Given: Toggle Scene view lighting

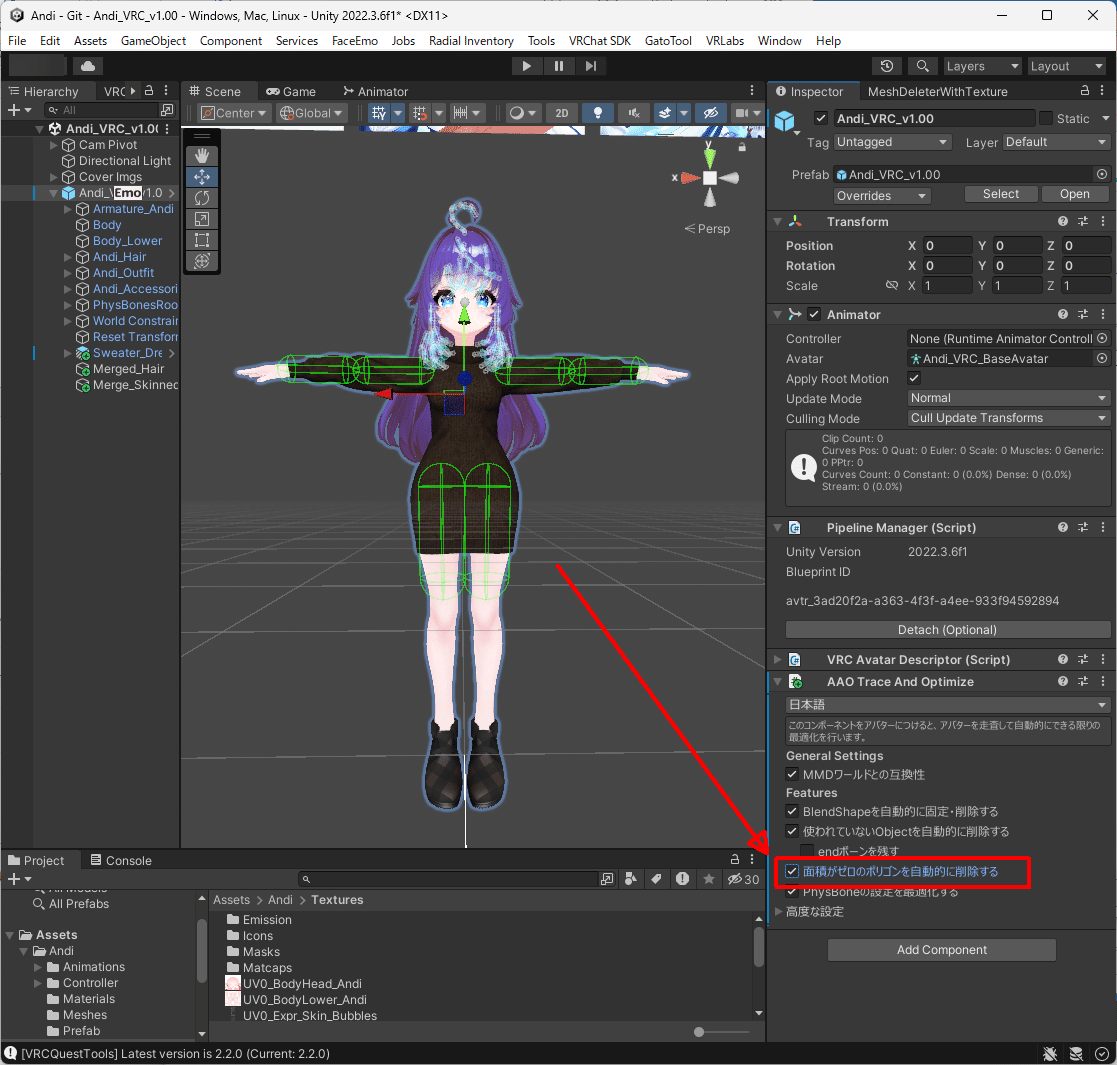Looking at the screenshot, I should (597, 113).
